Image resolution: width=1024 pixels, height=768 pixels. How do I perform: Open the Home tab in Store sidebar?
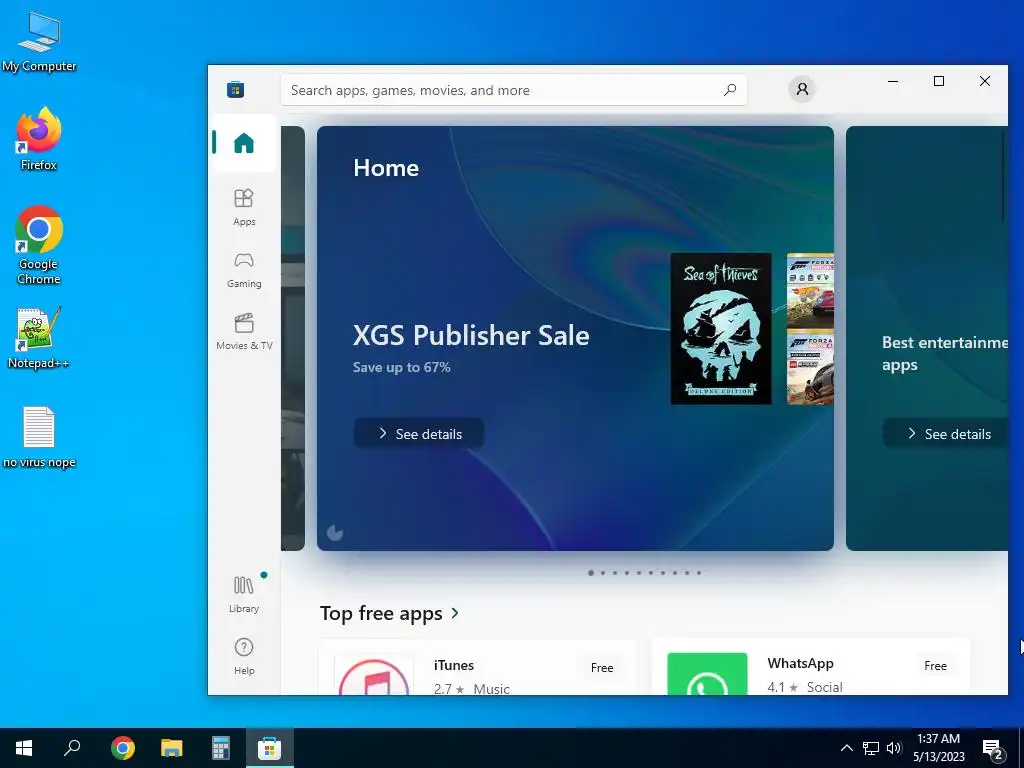(x=244, y=143)
